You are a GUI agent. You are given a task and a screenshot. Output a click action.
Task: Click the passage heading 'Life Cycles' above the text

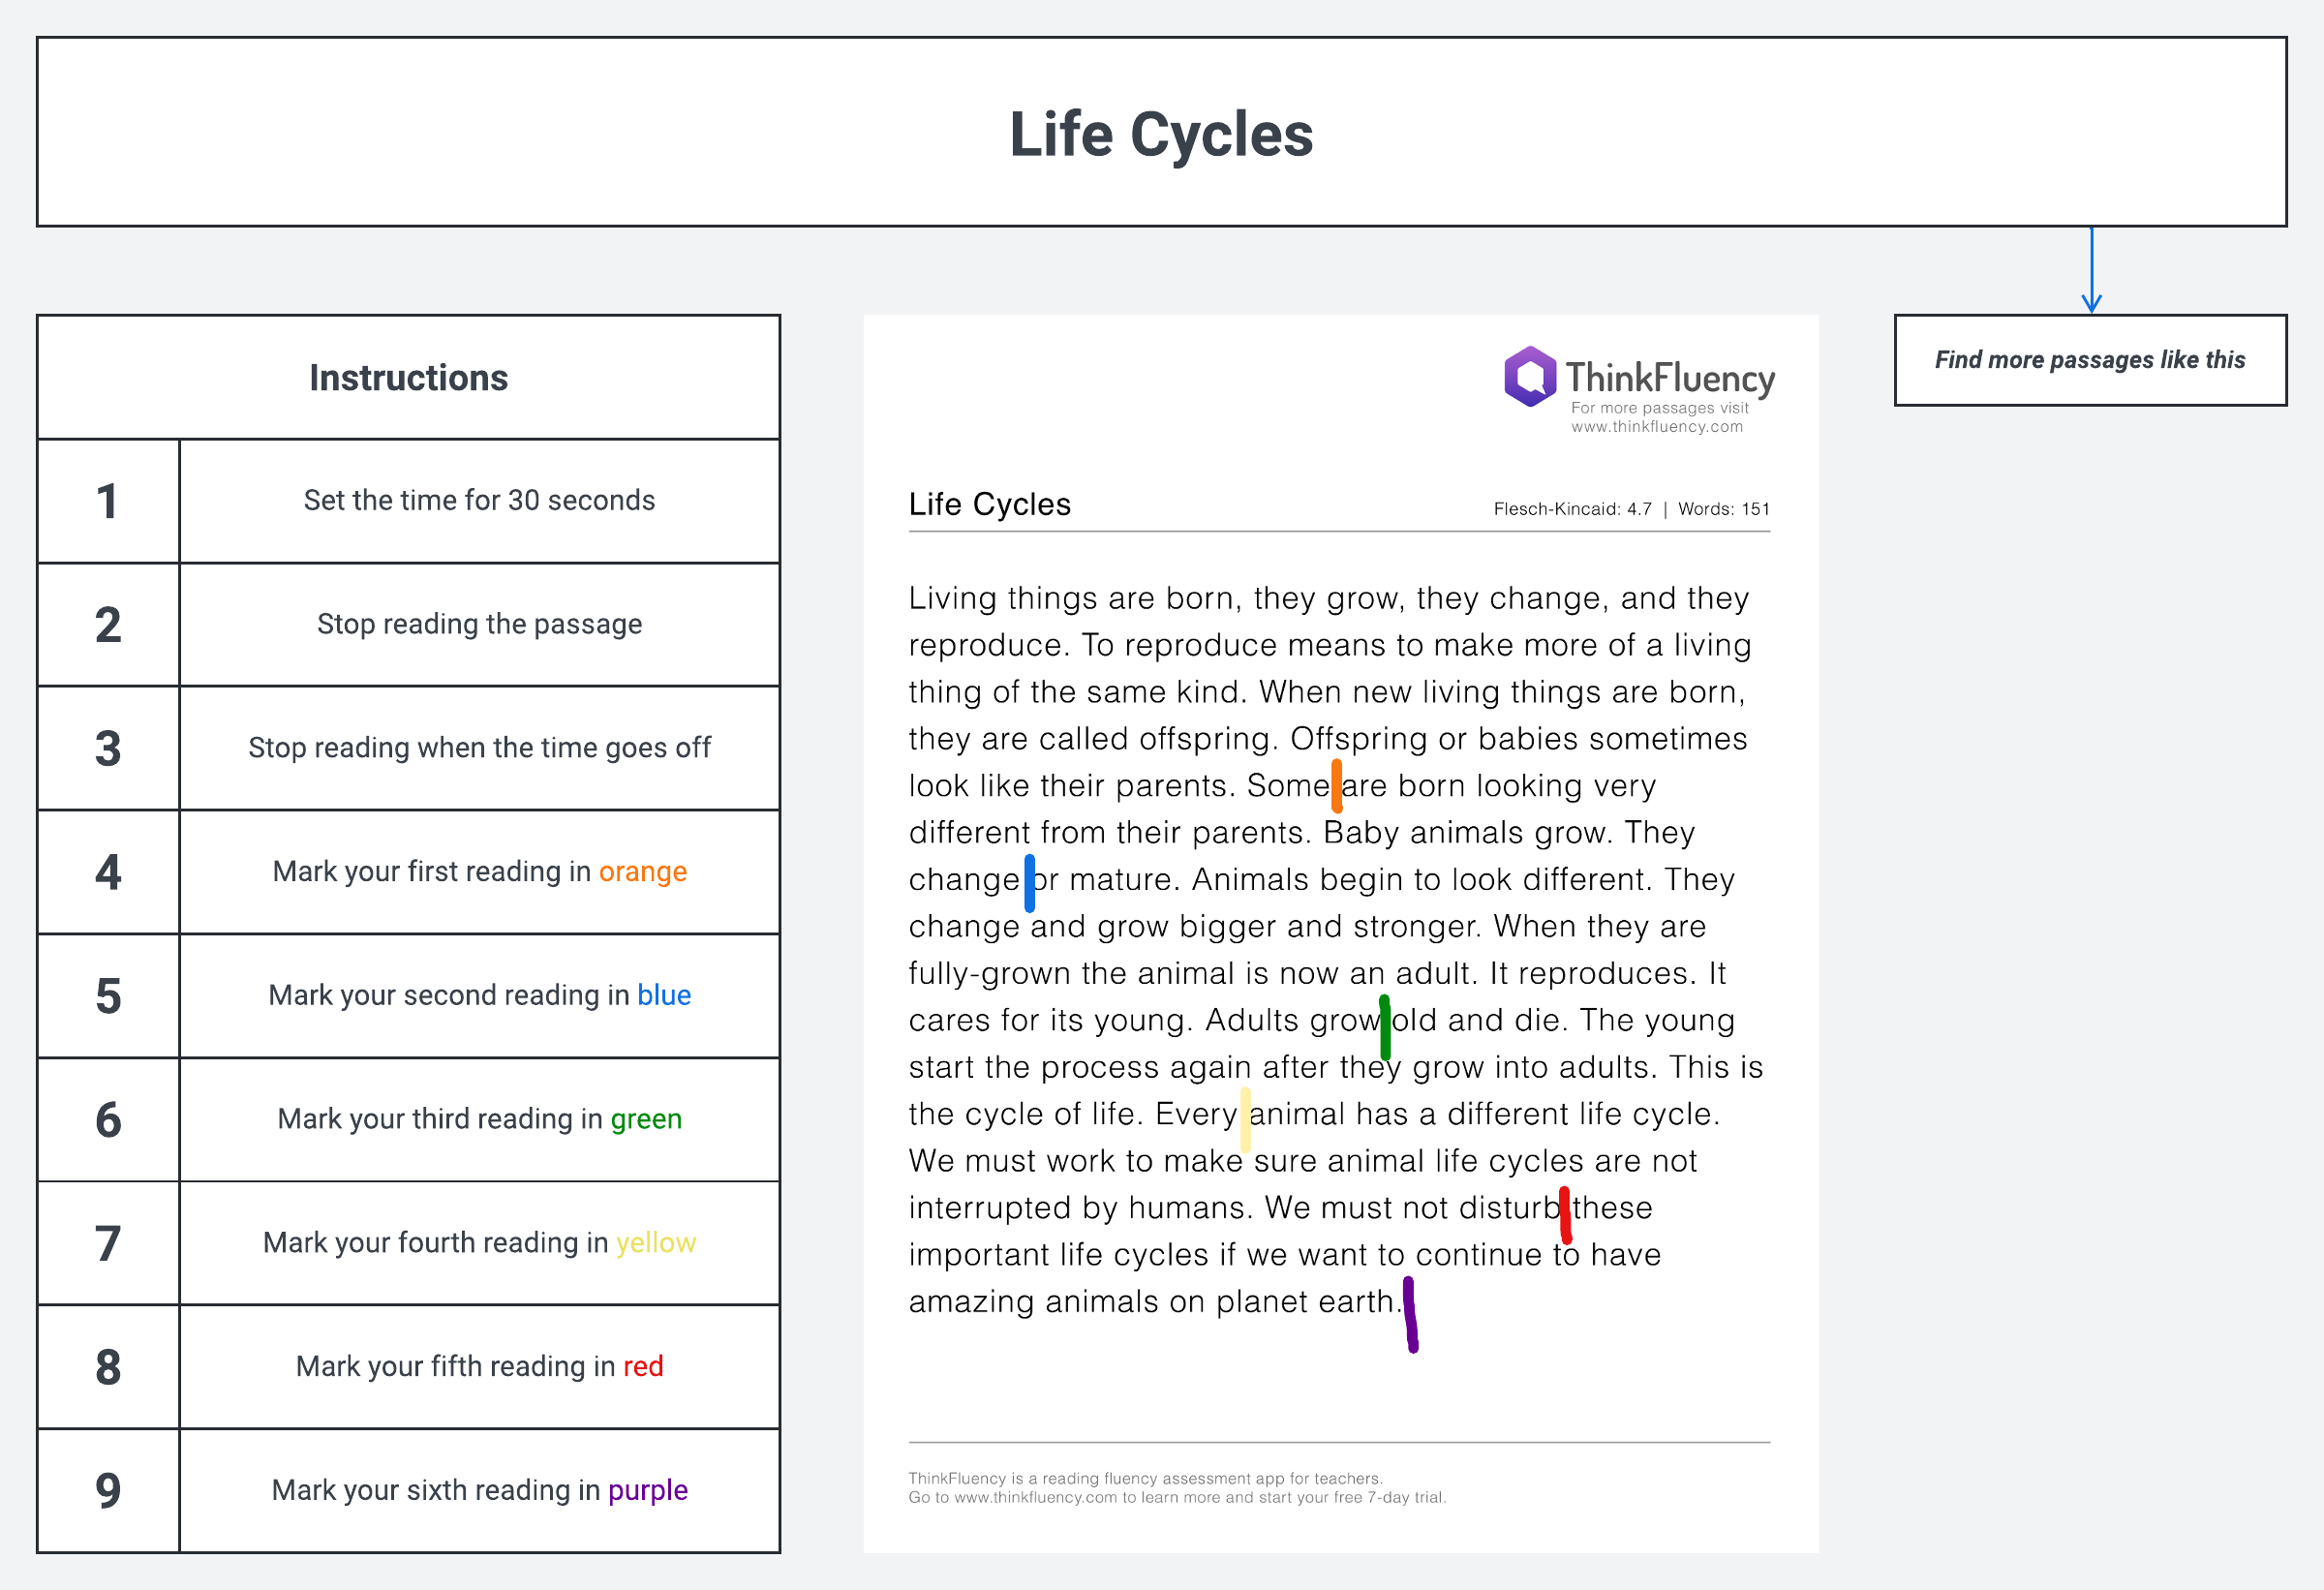pyautogui.click(x=989, y=505)
